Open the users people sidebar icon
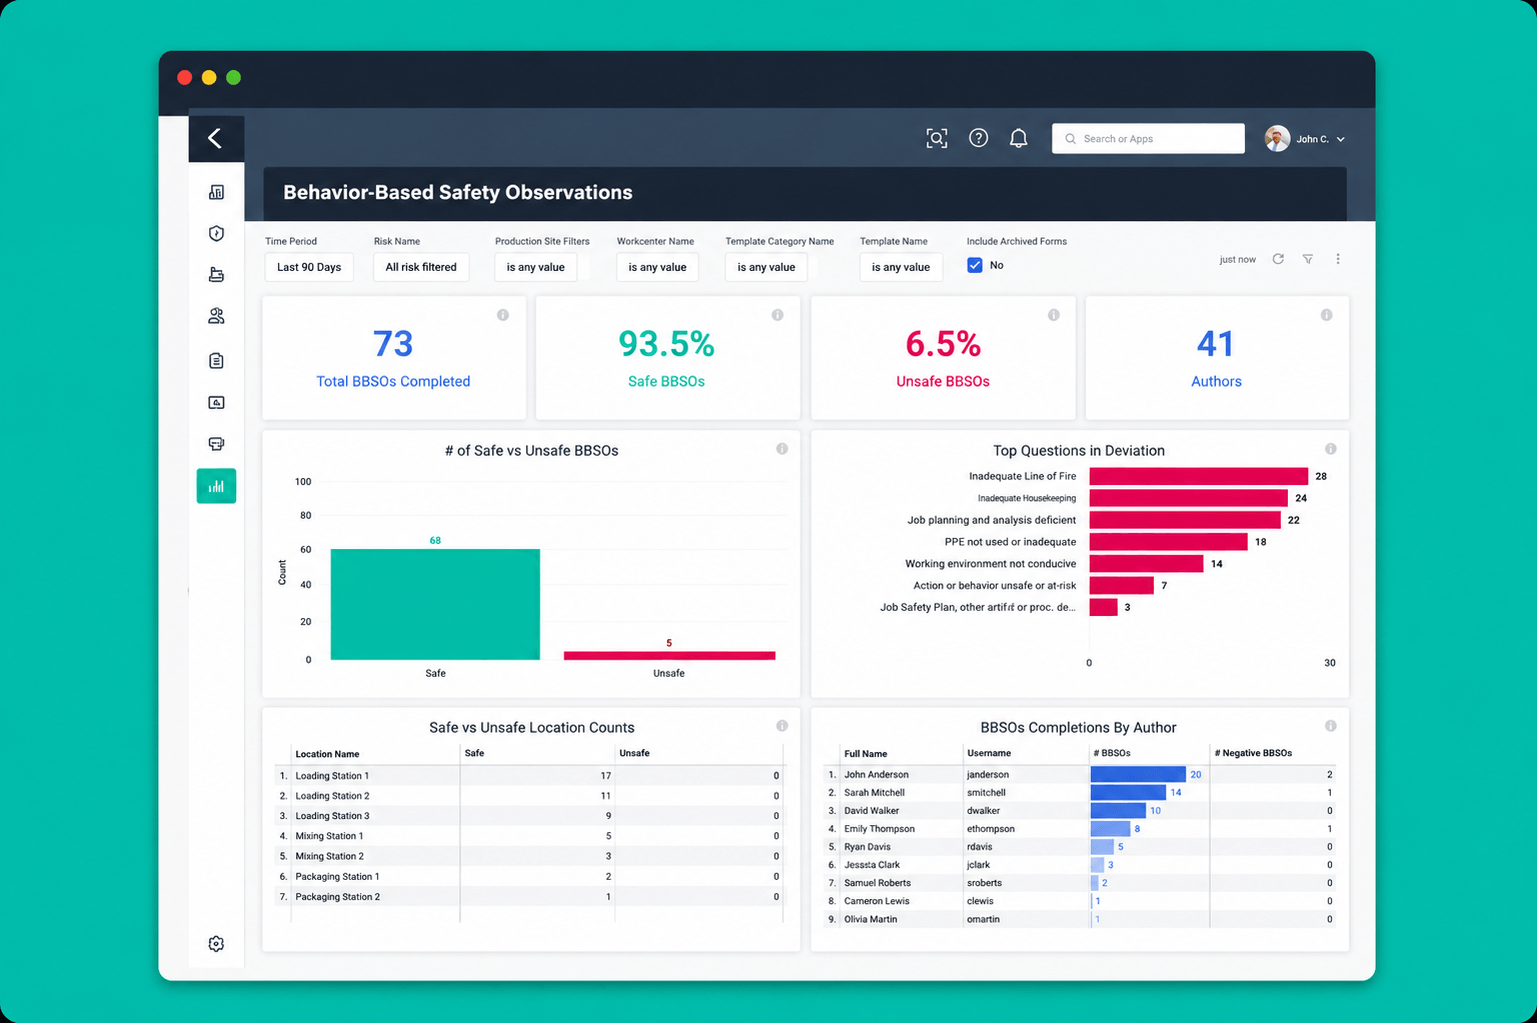Image resolution: width=1537 pixels, height=1023 pixels. click(x=216, y=316)
